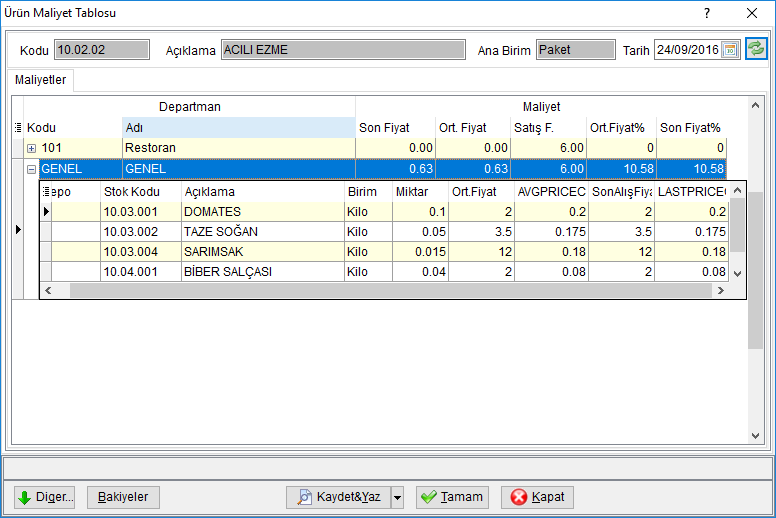Click stock code 10.04.001
Screen dimensions: 776x518
pyautogui.click(x=141, y=272)
